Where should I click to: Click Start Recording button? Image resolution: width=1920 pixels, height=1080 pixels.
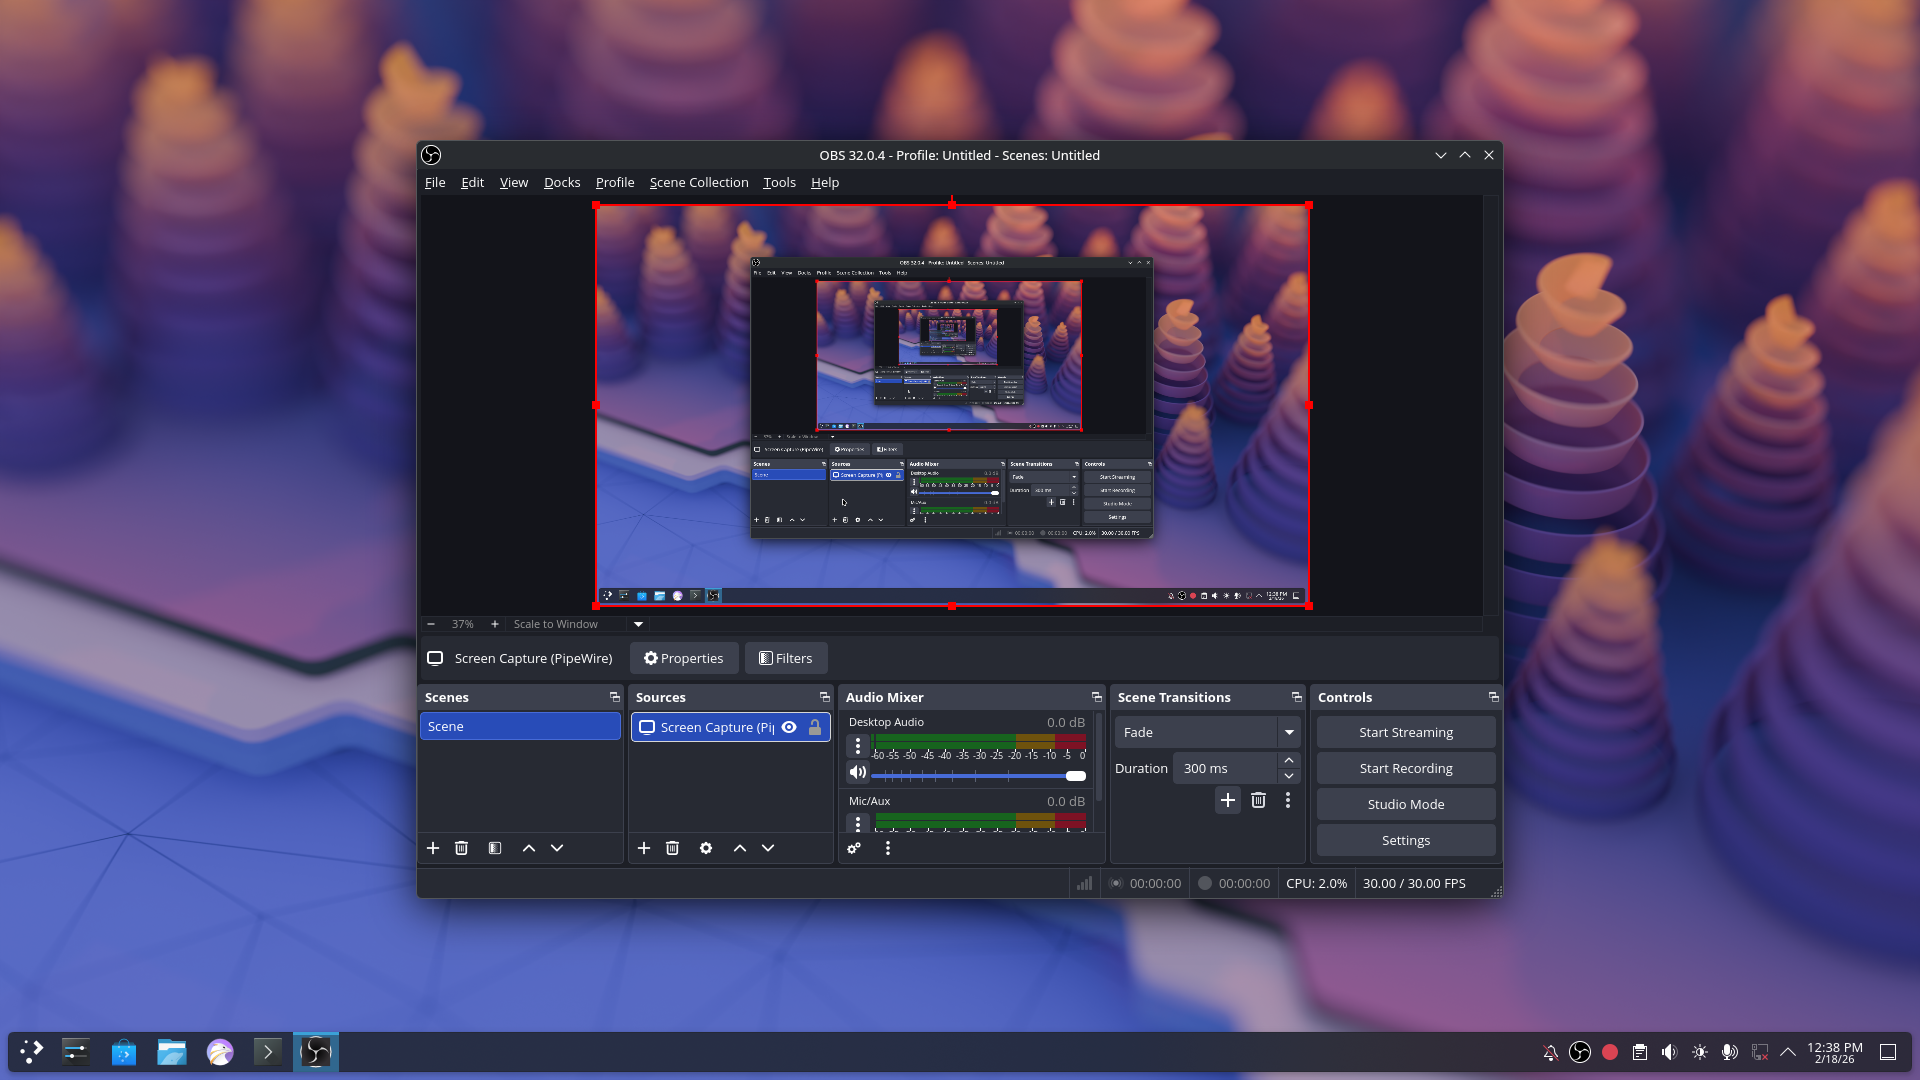pyautogui.click(x=1405, y=768)
